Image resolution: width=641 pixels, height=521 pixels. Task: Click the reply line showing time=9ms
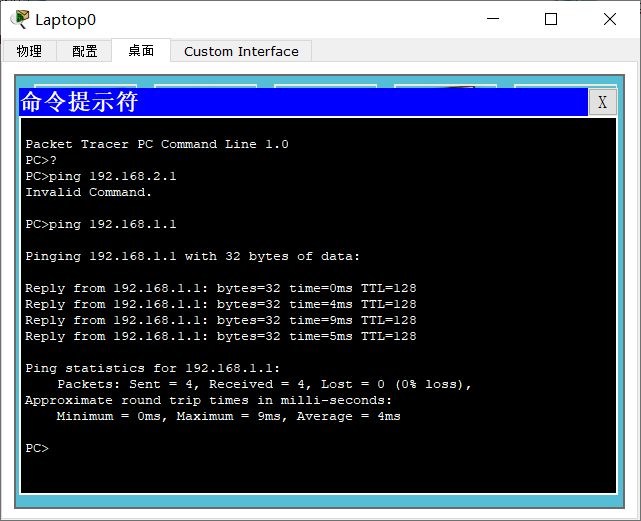[220, 320]
